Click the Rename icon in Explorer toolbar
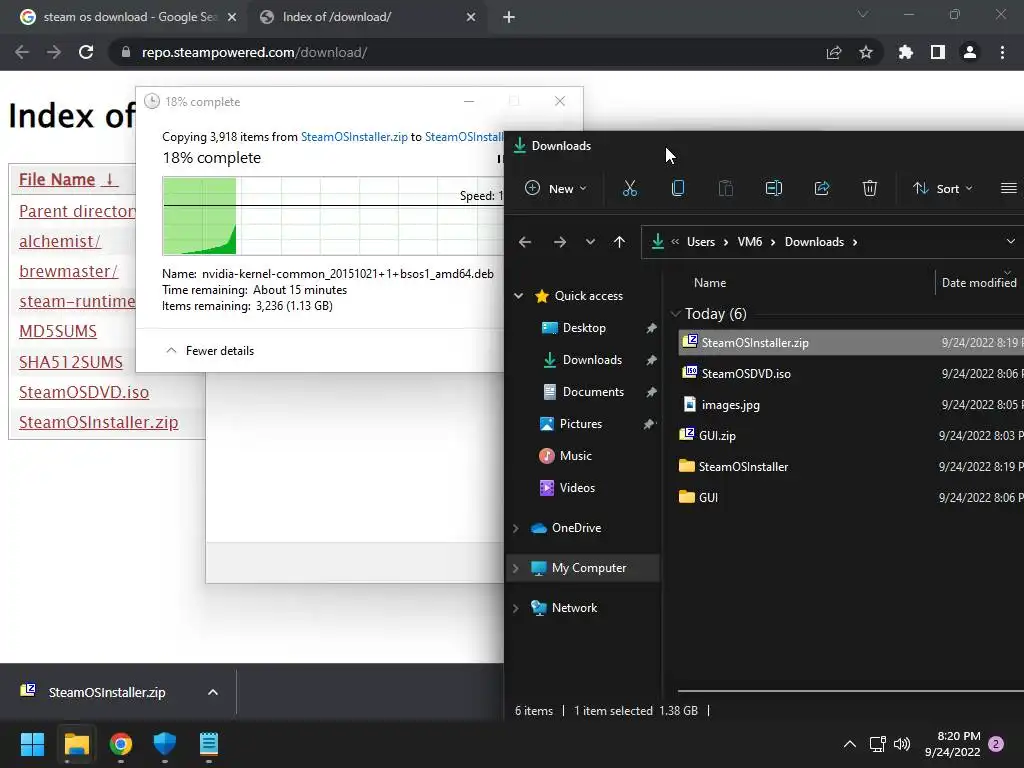 (774, 189)
